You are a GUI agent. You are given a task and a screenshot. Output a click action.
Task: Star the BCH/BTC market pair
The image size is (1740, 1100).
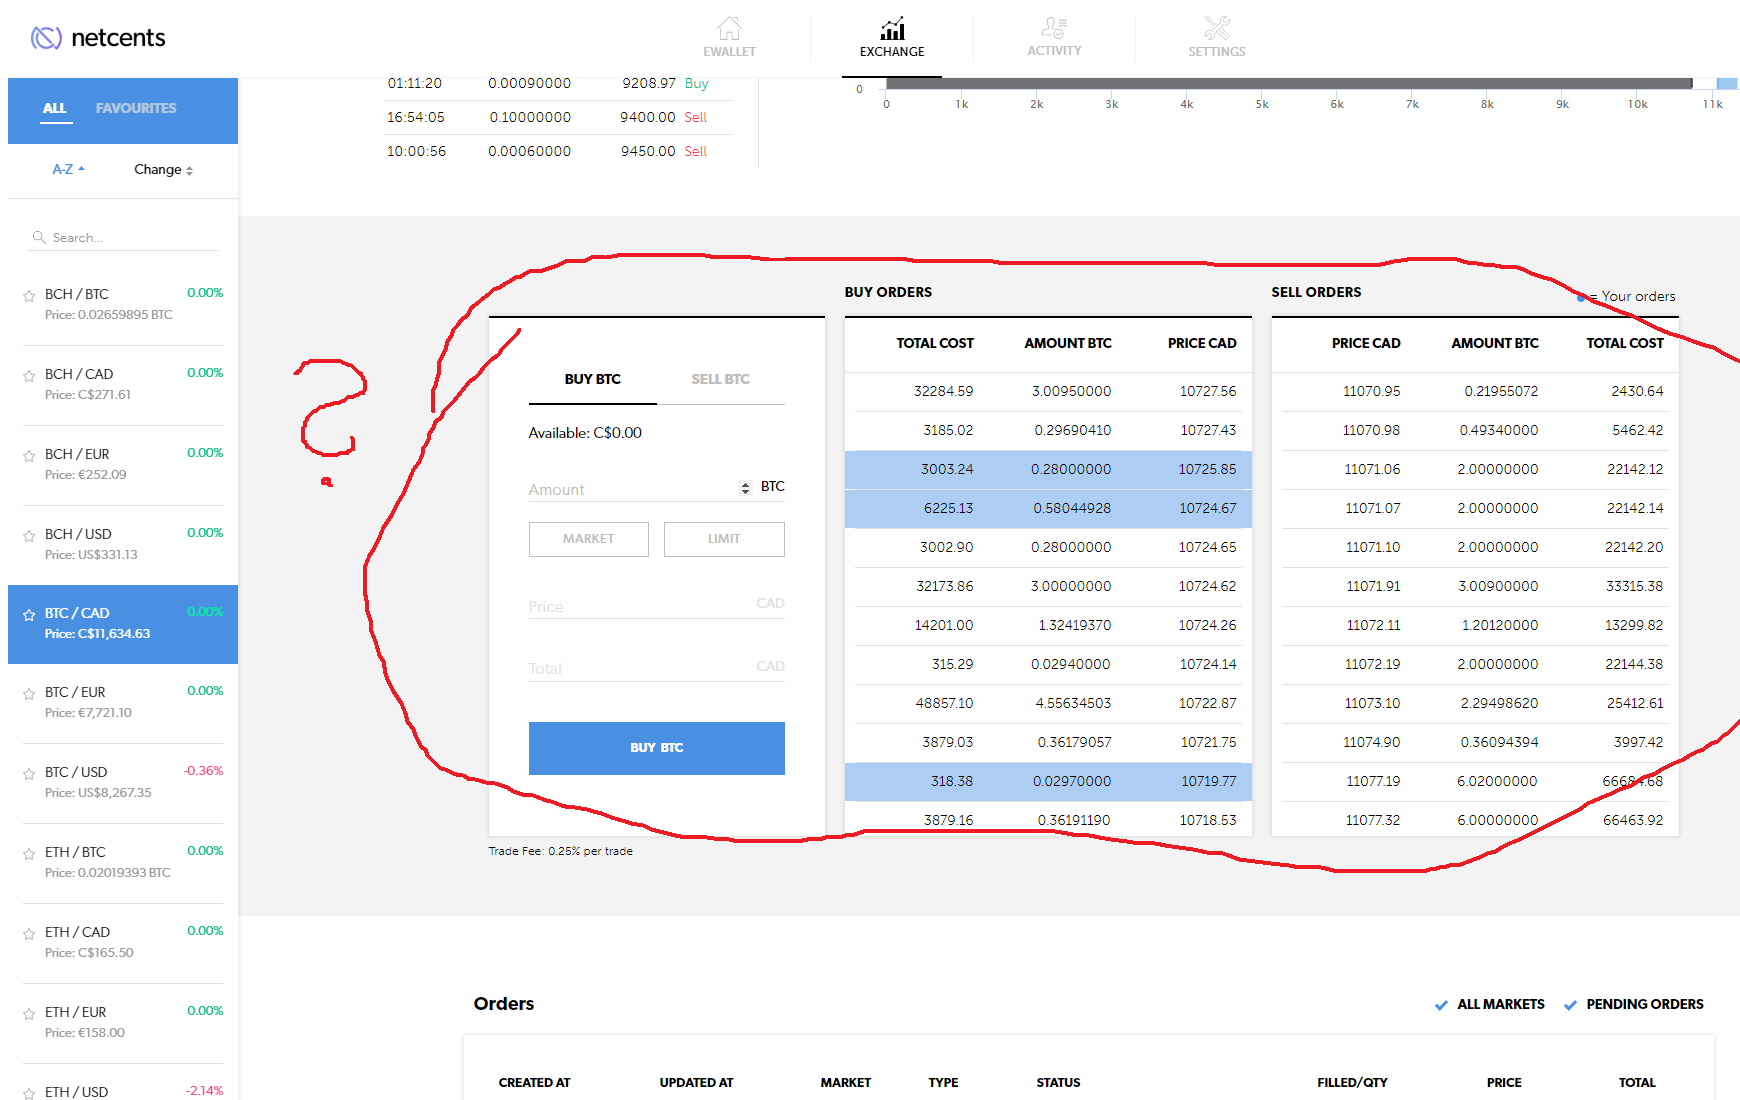(x=28, y=295)
